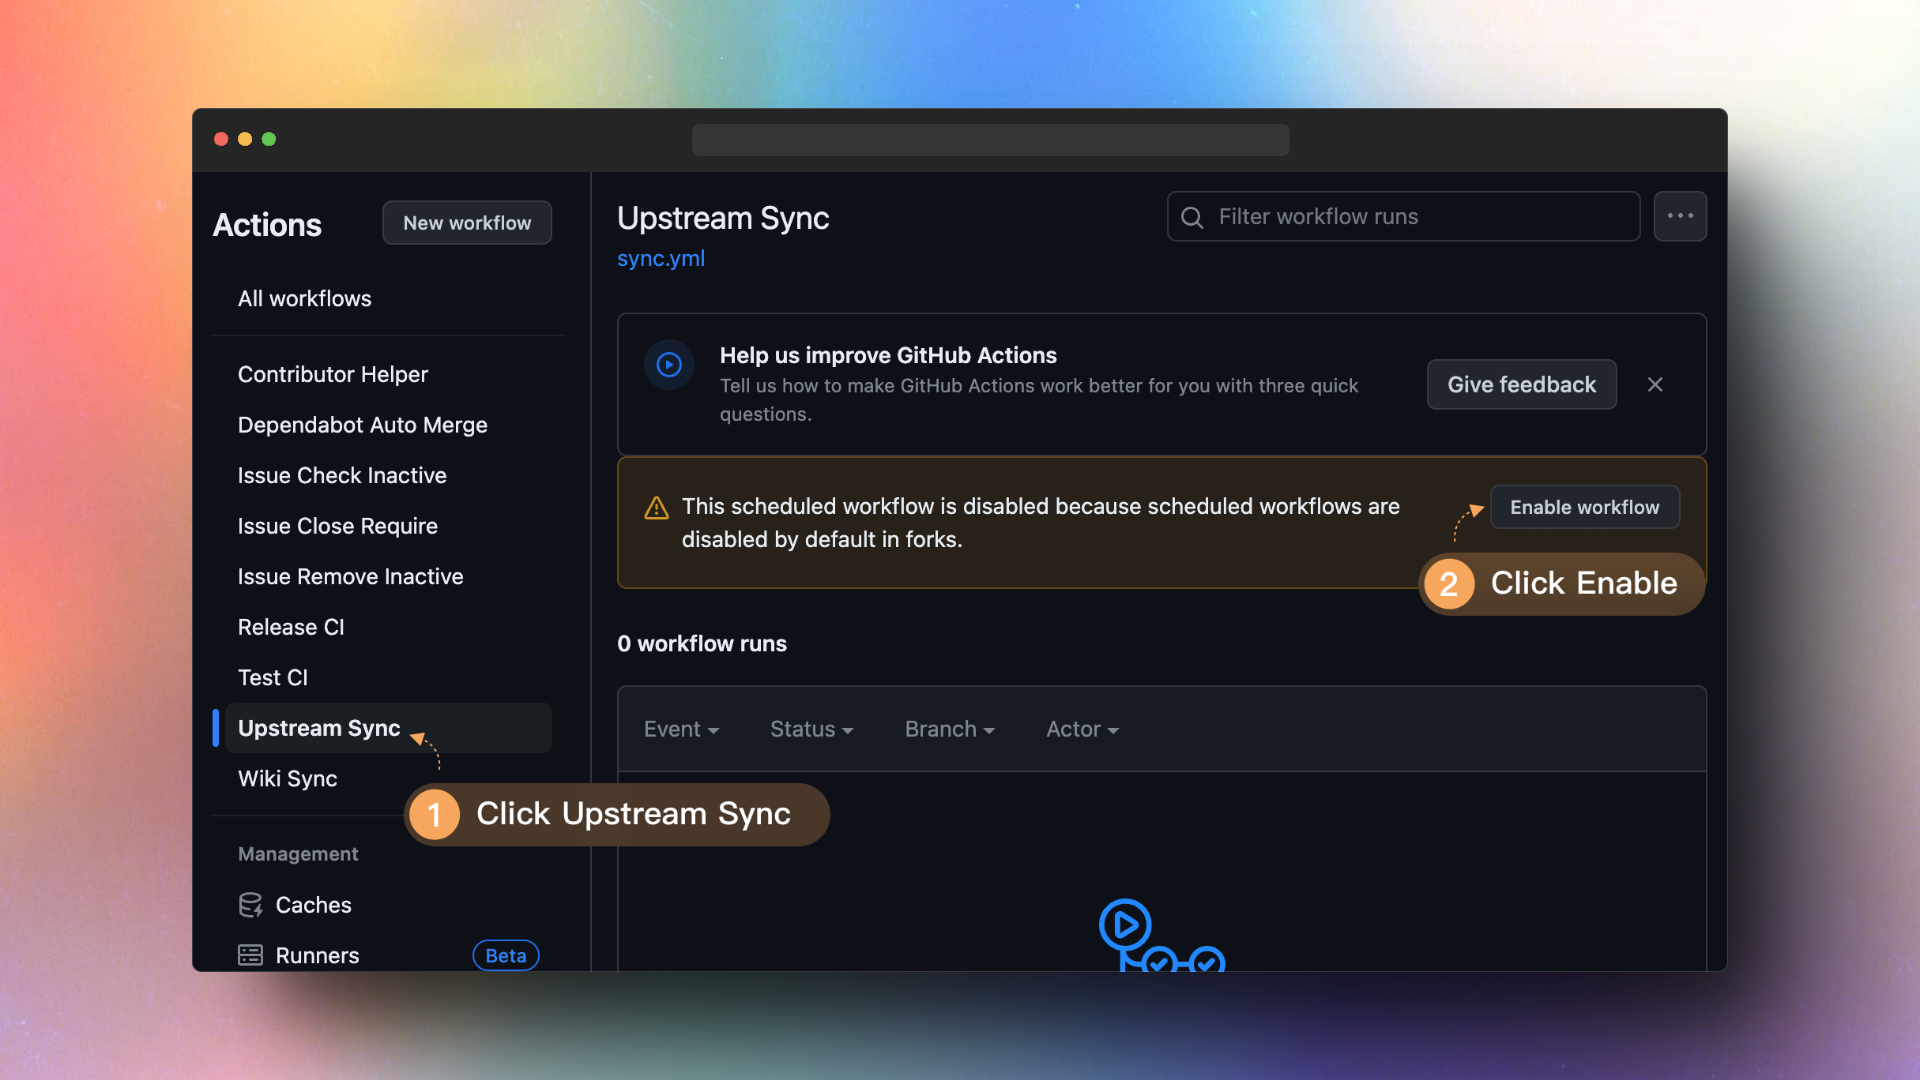The image size is (1920, 1080).
Task: Enable the disabled scheduled workflow
Action: click(1584, 506)
